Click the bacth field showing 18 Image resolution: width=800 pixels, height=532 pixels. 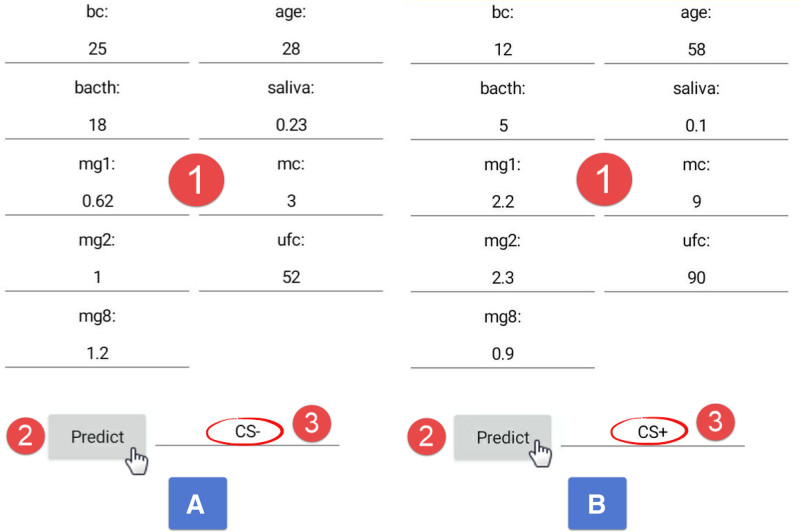pos(97,125)
